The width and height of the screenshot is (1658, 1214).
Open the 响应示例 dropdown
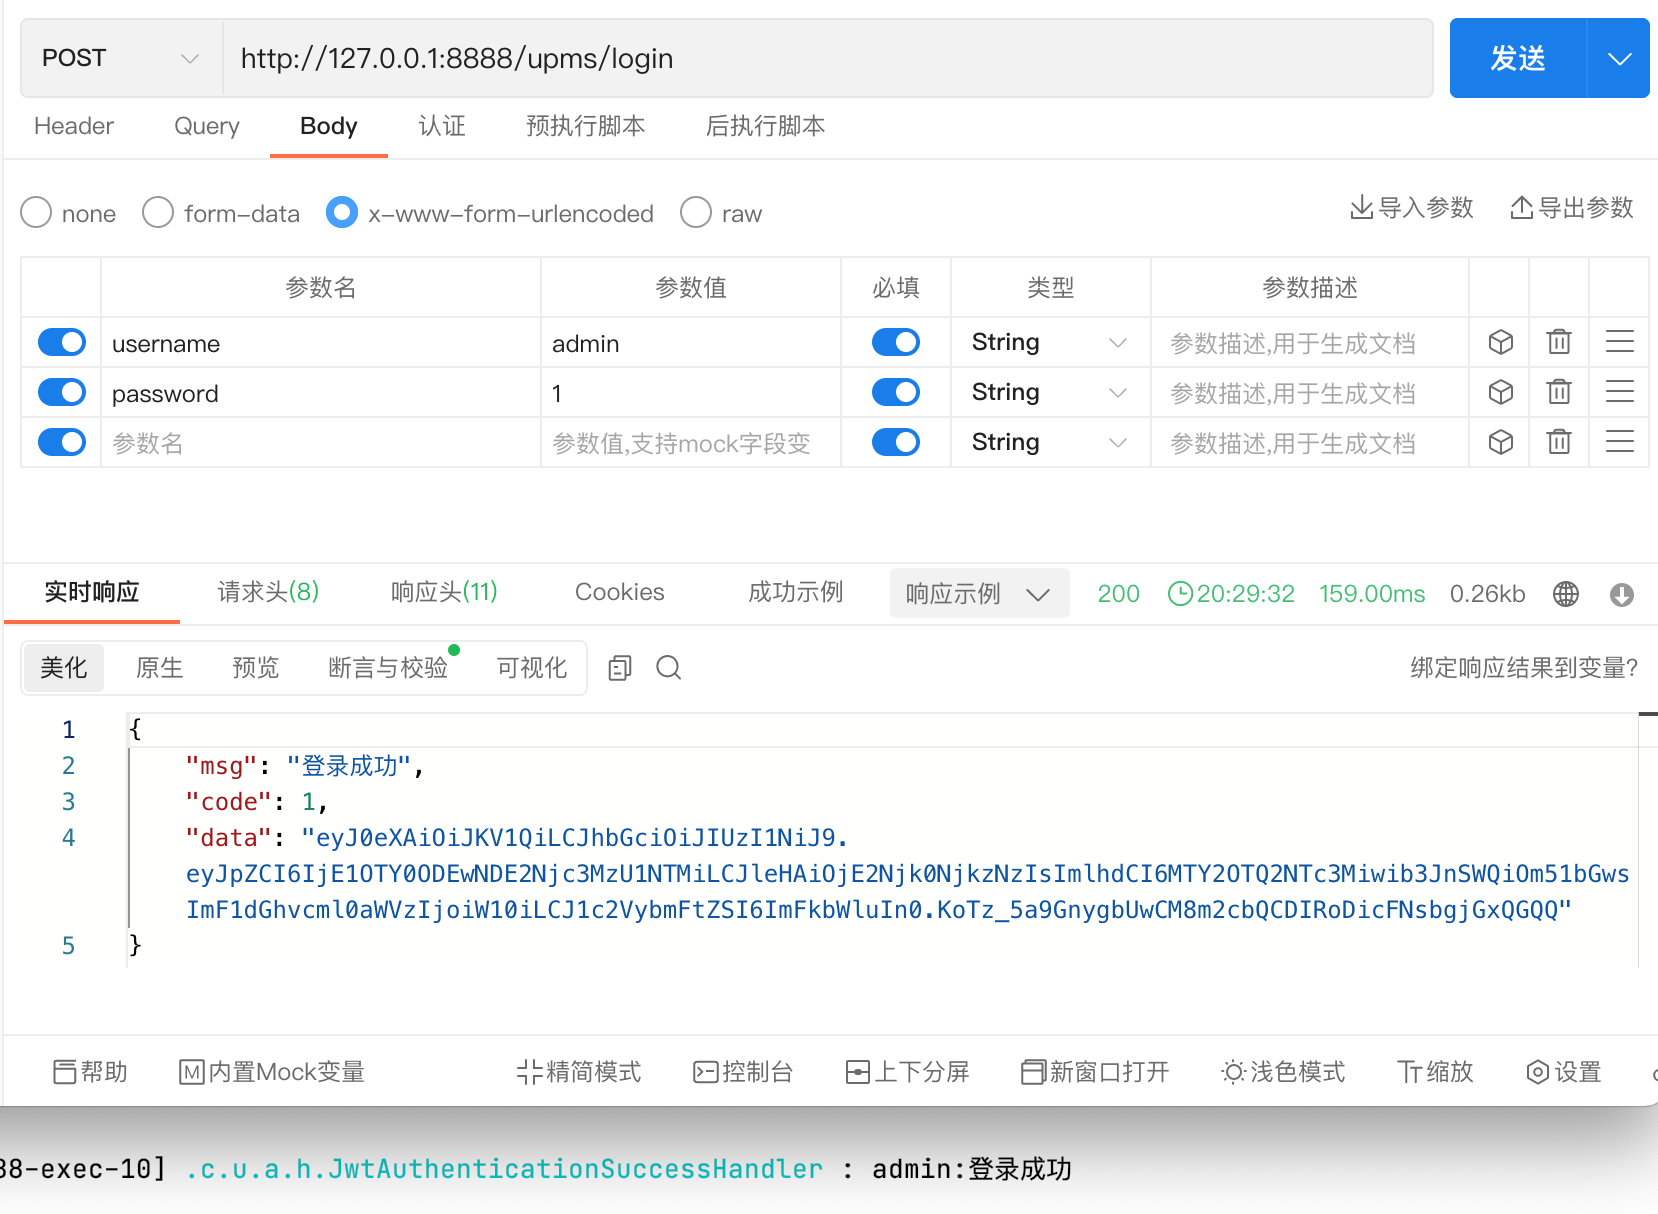coord(979,594)
